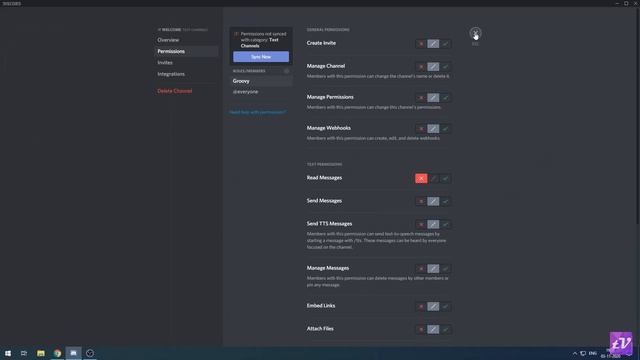640x360 pixels.
Task: Open the Integrations settings tab
Action: point(187,74)
